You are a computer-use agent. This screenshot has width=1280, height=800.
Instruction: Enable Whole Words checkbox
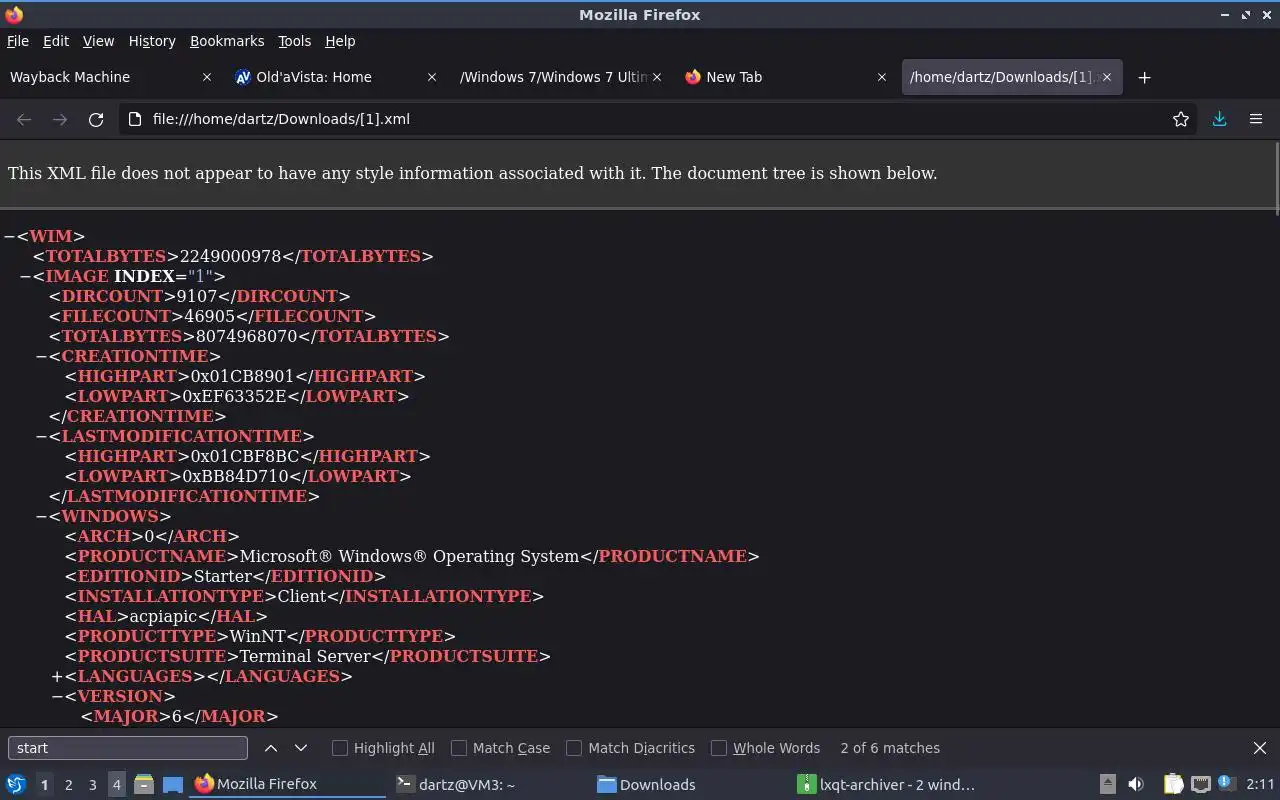(x=719, y=748)
